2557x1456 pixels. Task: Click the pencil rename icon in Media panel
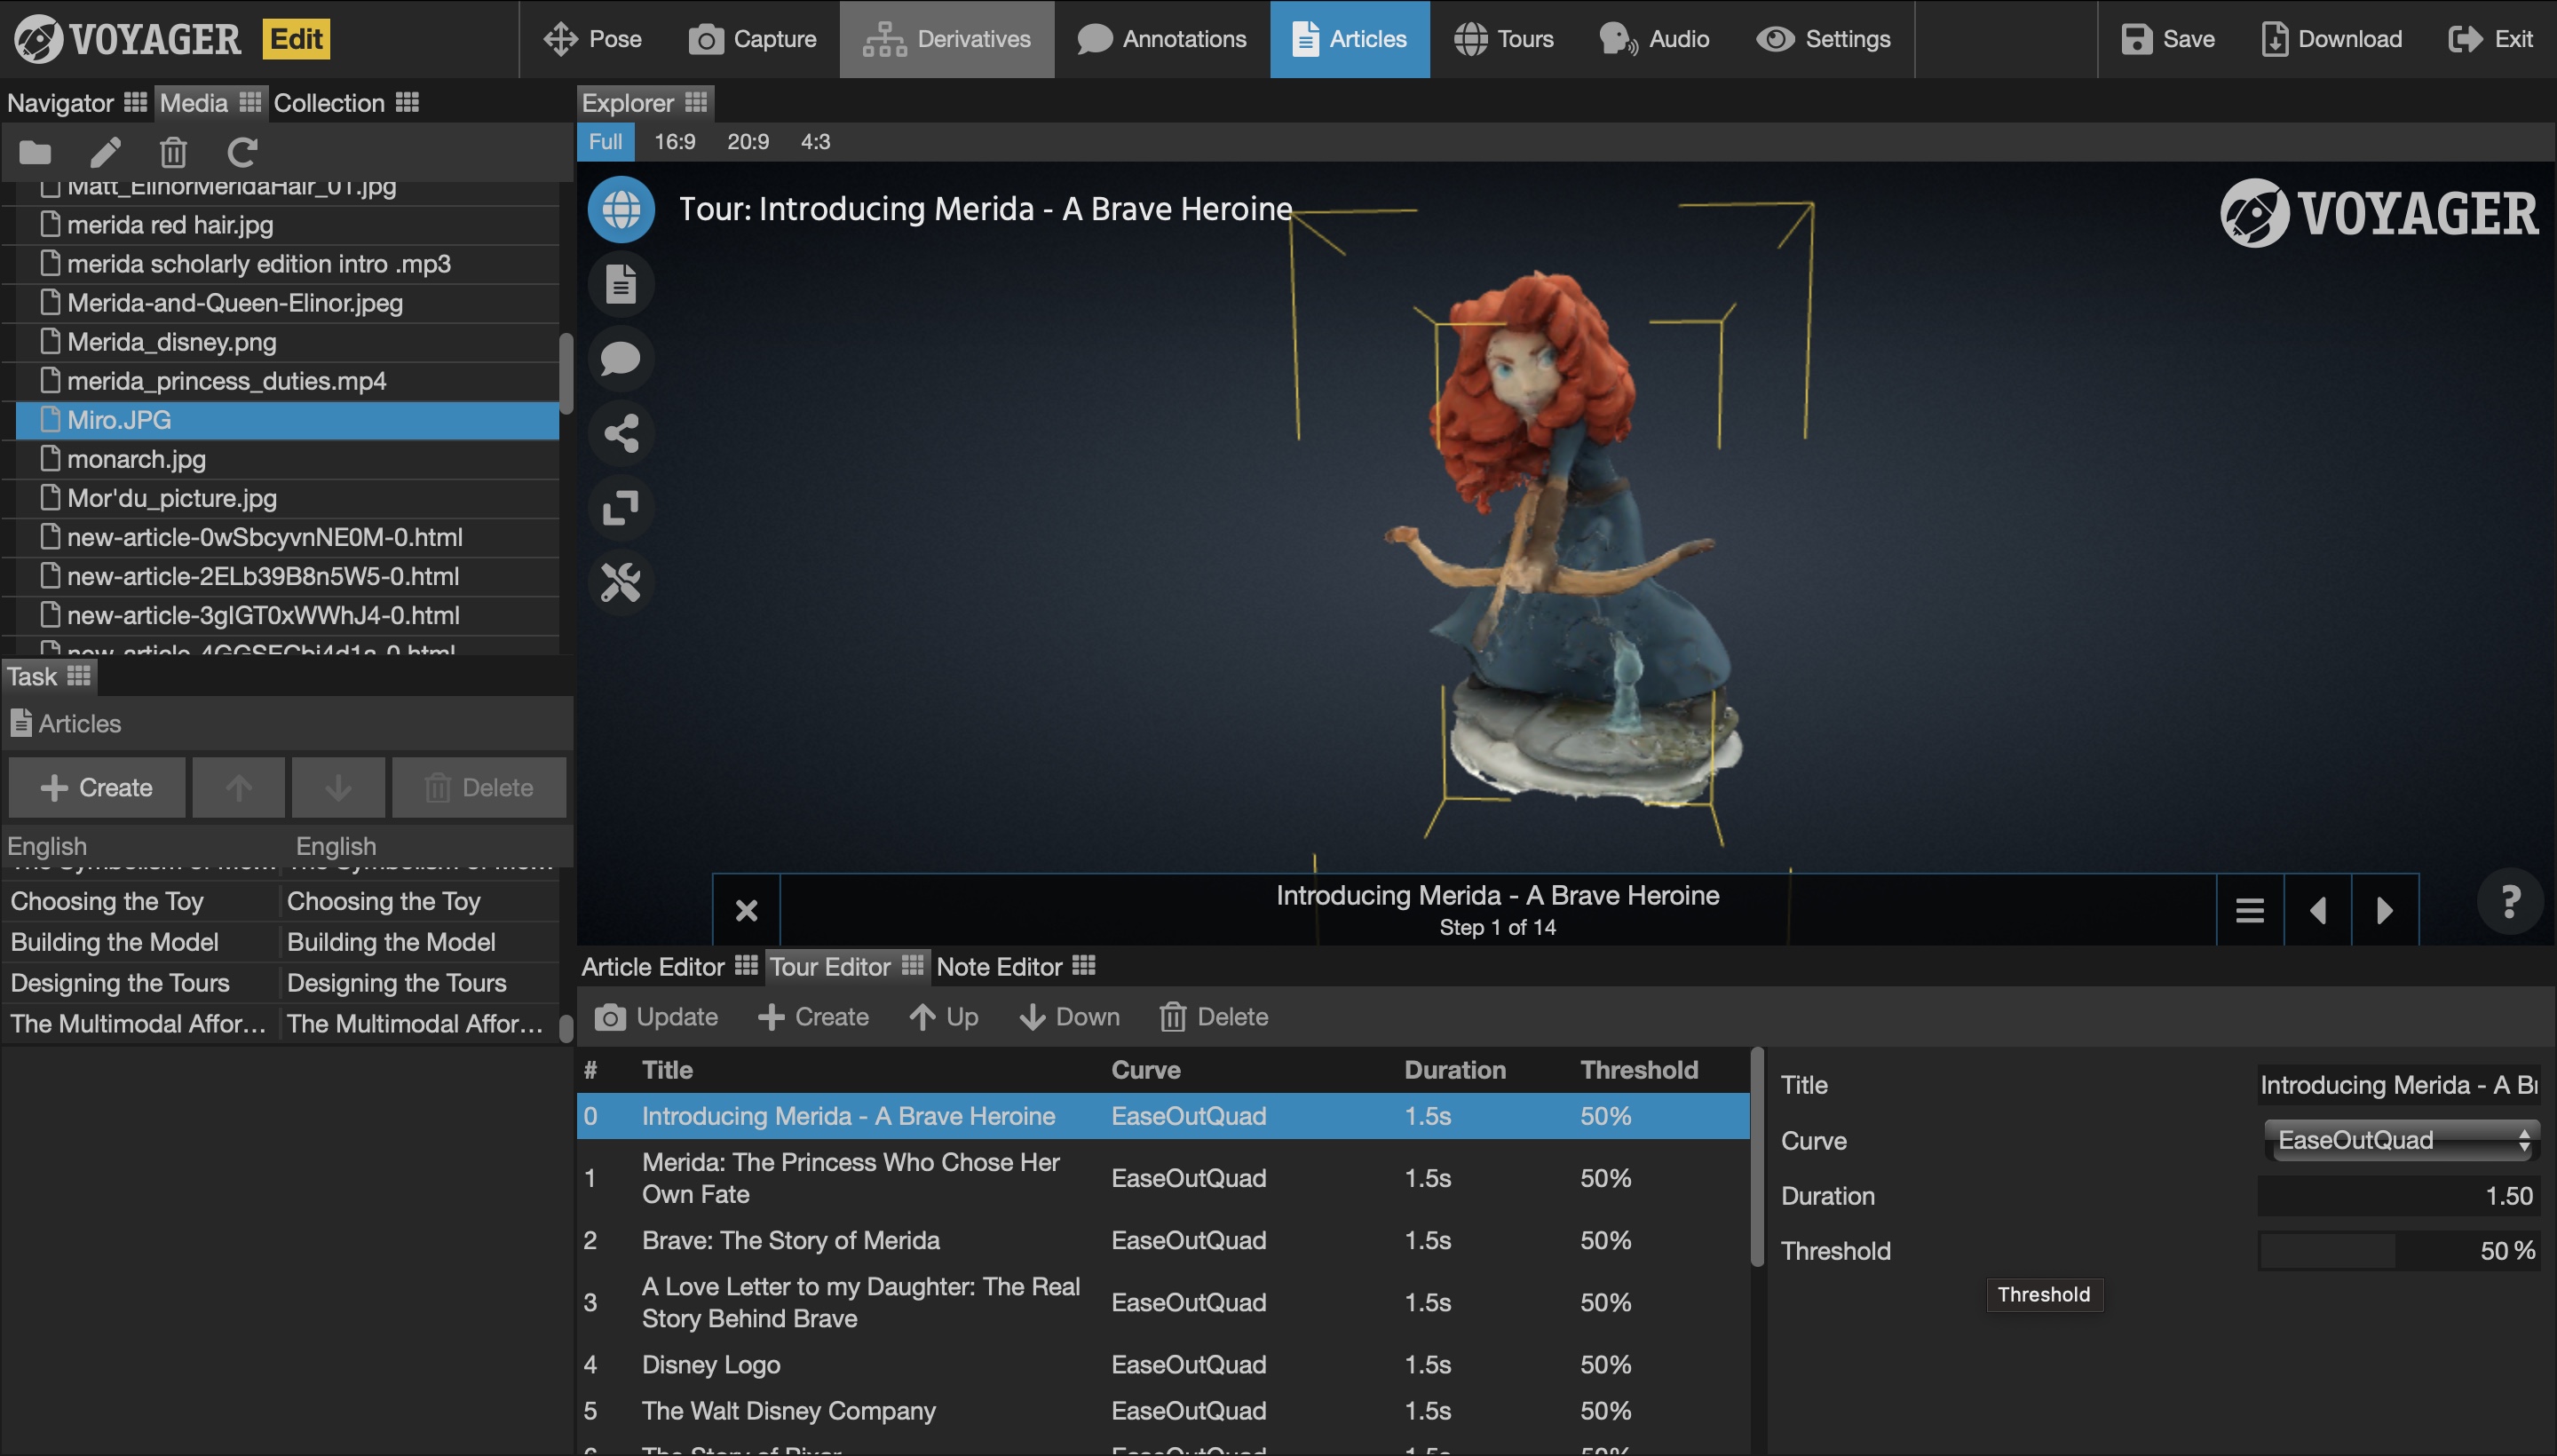click(x=105, y=152)
